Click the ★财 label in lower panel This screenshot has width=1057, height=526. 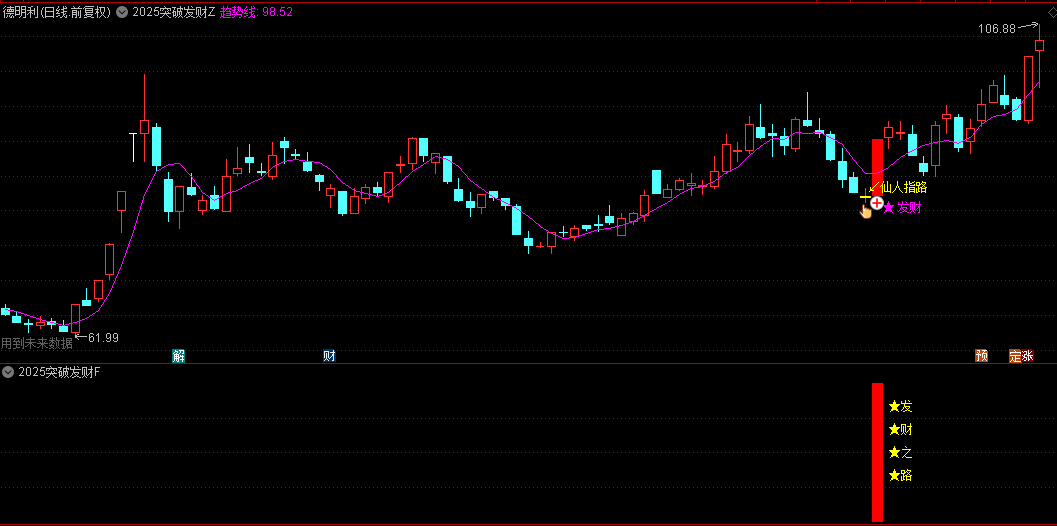coord(901,430)
